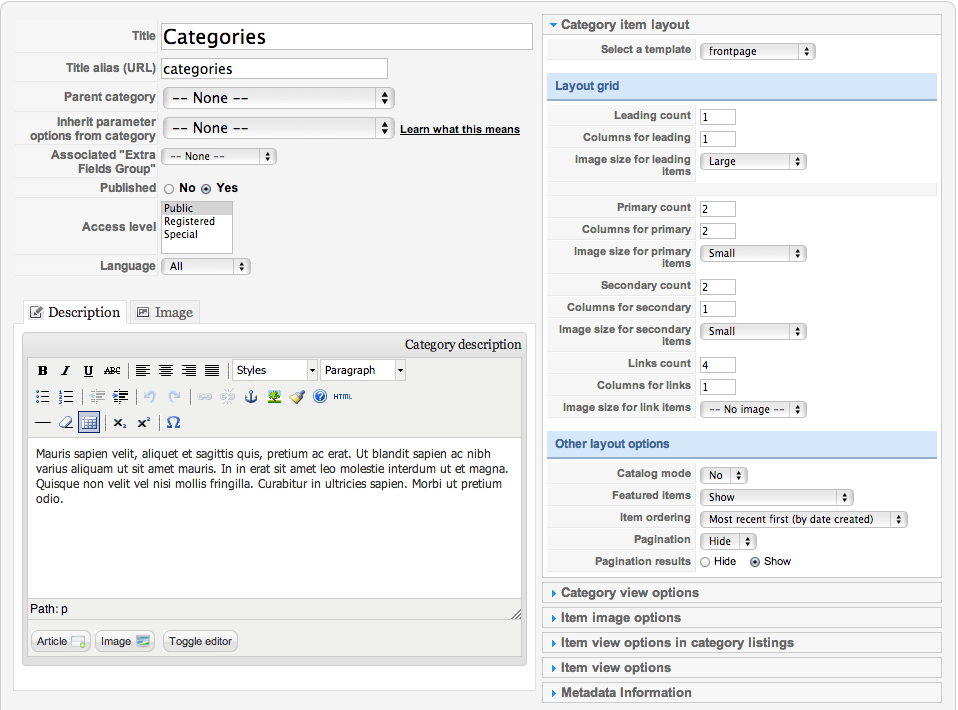
Task: Set Published to Yes
Action: (x=207, y=189)
